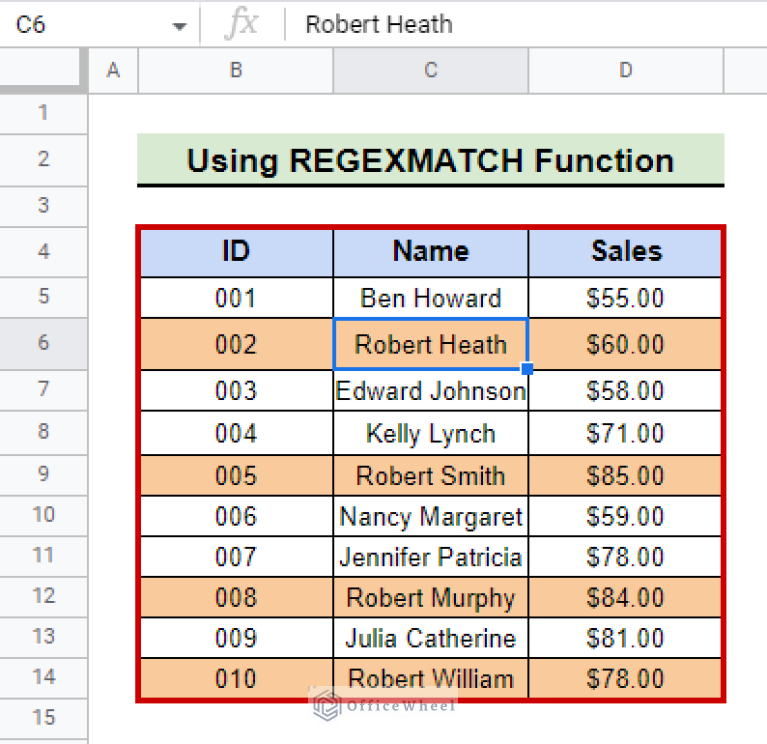Screen dimensions: 767x744
Task: Select column D header
Action: coord(625,70)
